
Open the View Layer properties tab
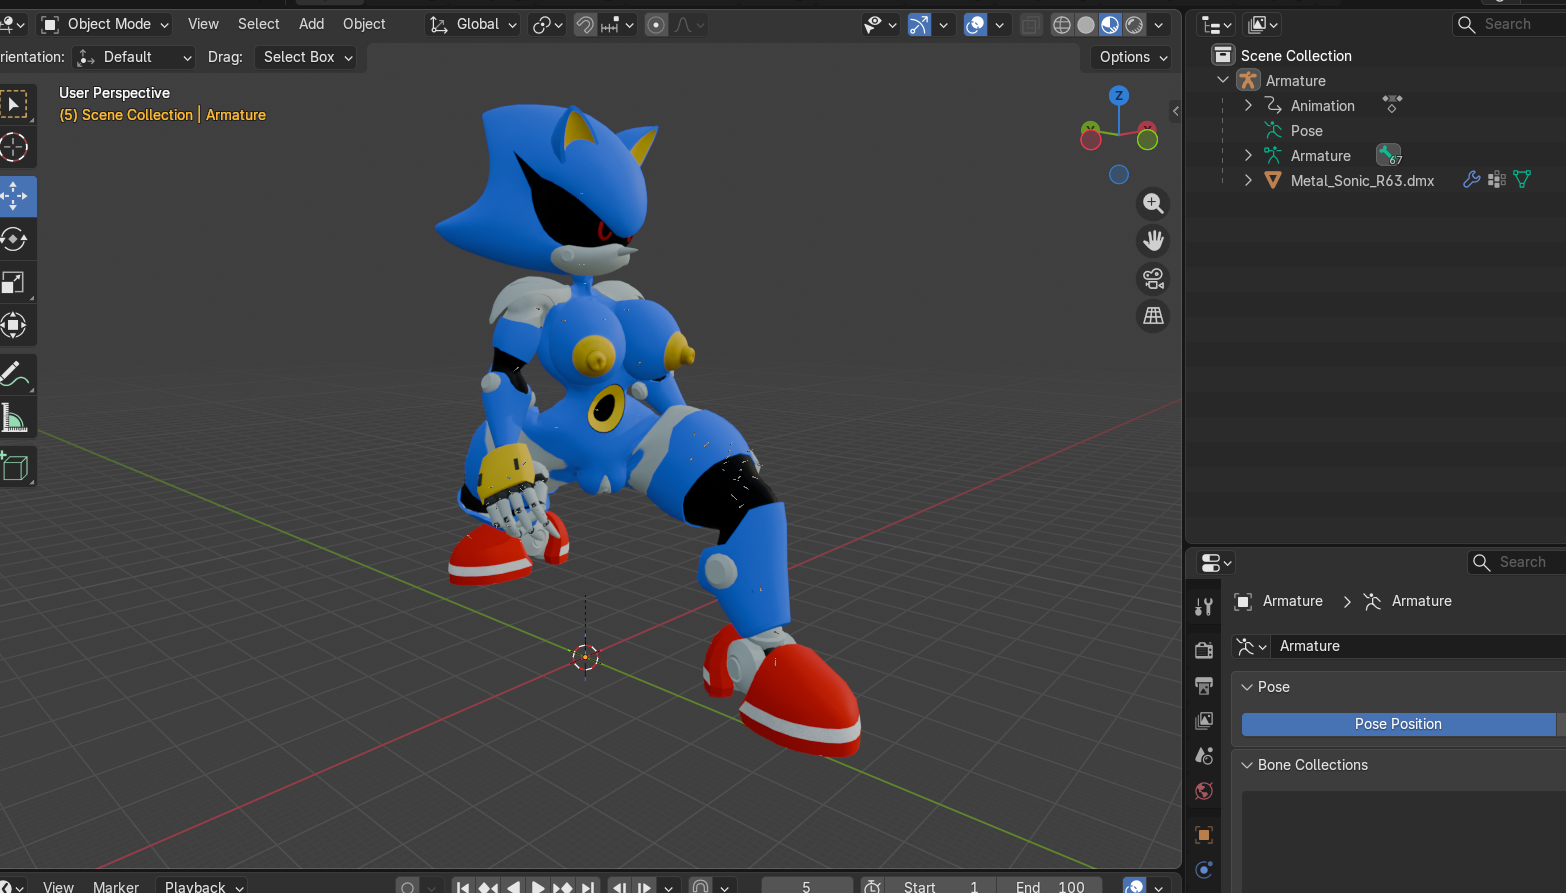pos(1204,721)
